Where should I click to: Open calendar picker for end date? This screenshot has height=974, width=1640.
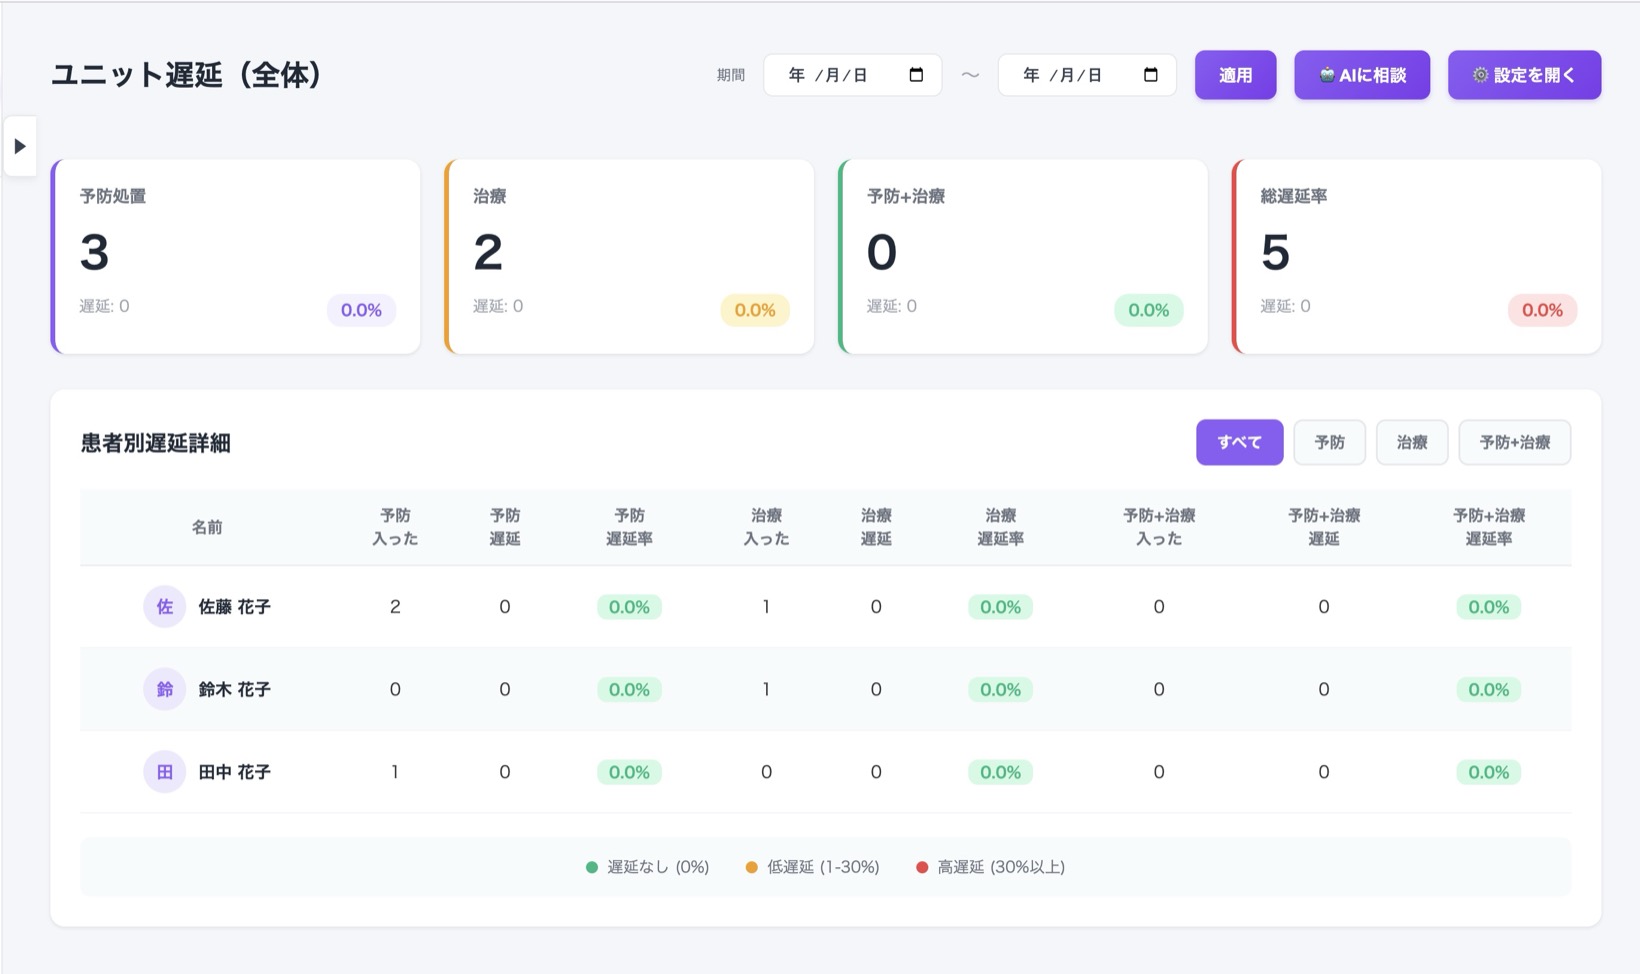tap(1151, 75)
